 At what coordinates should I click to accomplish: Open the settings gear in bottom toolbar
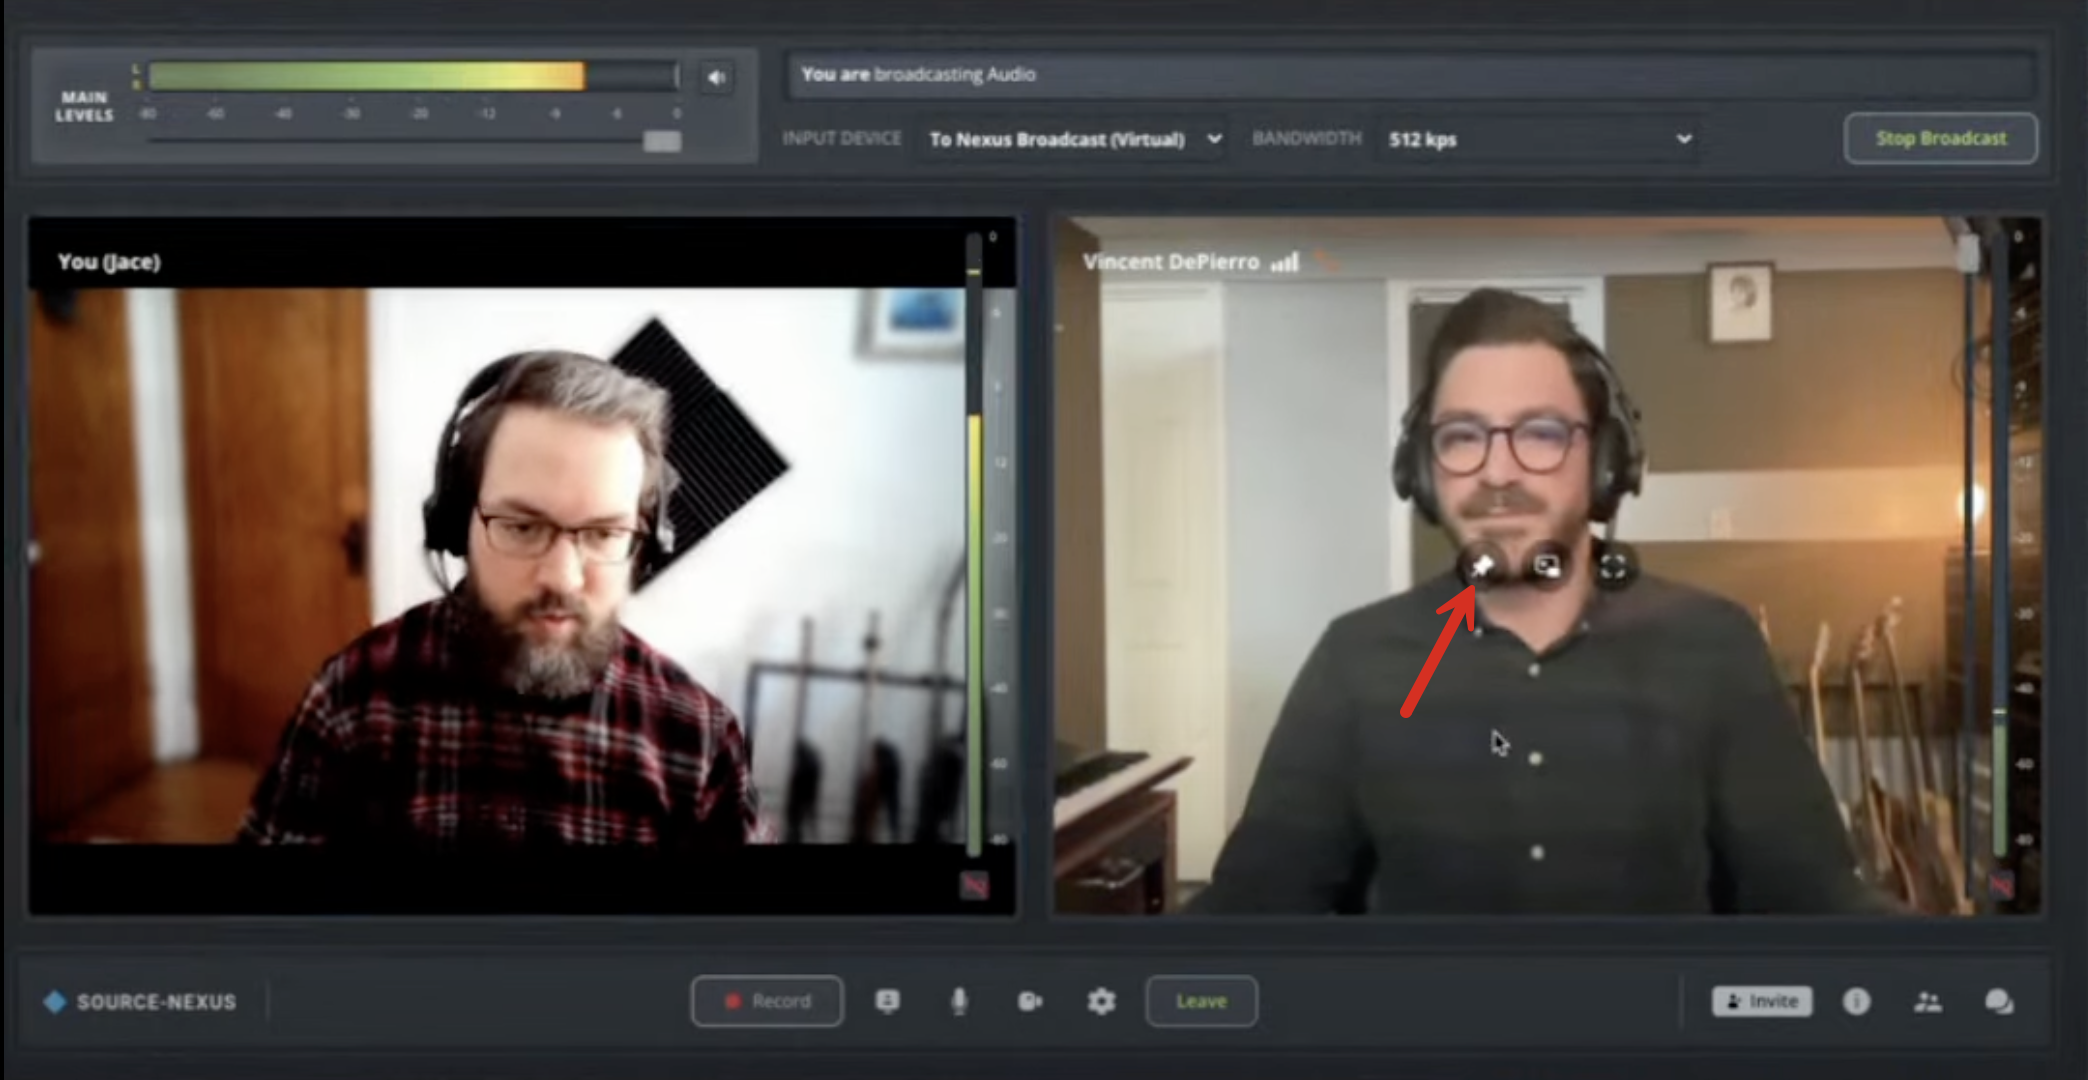point(1101,1001)
